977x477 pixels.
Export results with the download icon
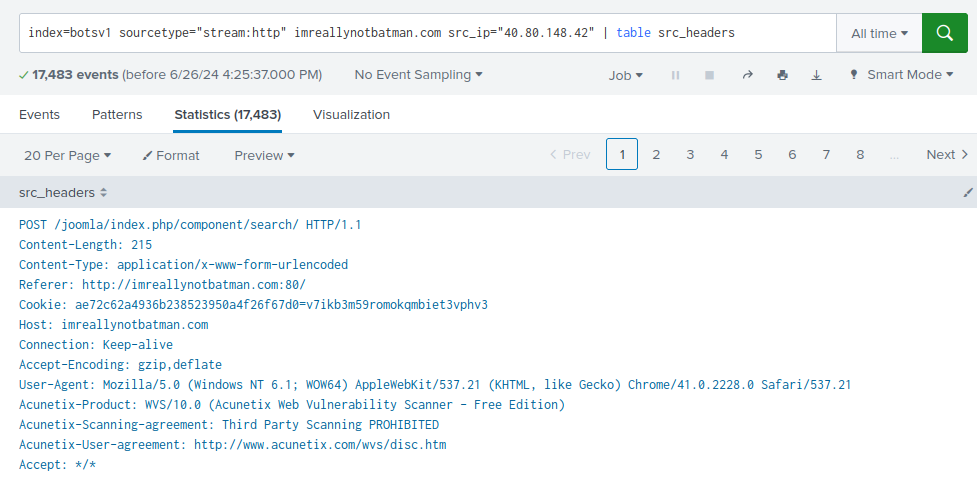[816, 75]
